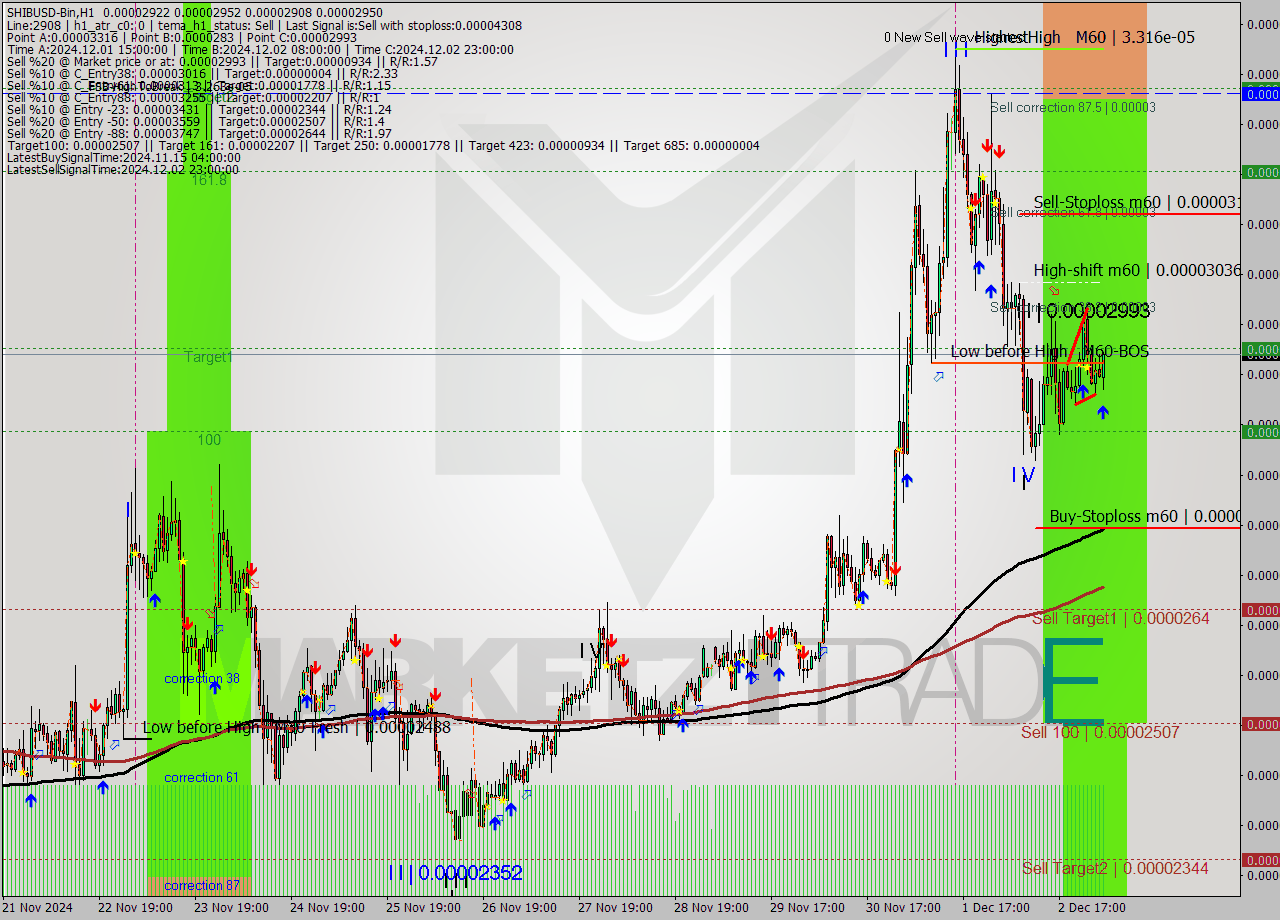The height and width of the screenshot is (920, 1280).
Task: Click the Sell correction 87.5 label
Action: pyautogui.click(x=1073, y=107)
